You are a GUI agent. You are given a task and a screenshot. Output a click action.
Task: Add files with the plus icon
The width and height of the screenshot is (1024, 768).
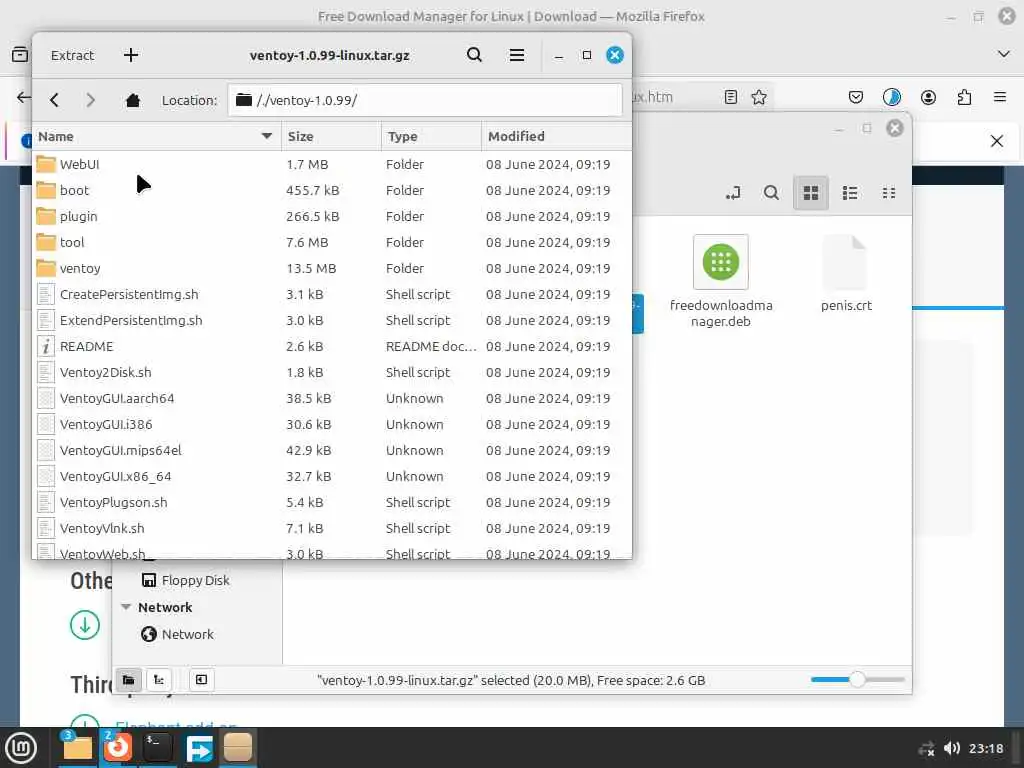click(x=131, y=56)
